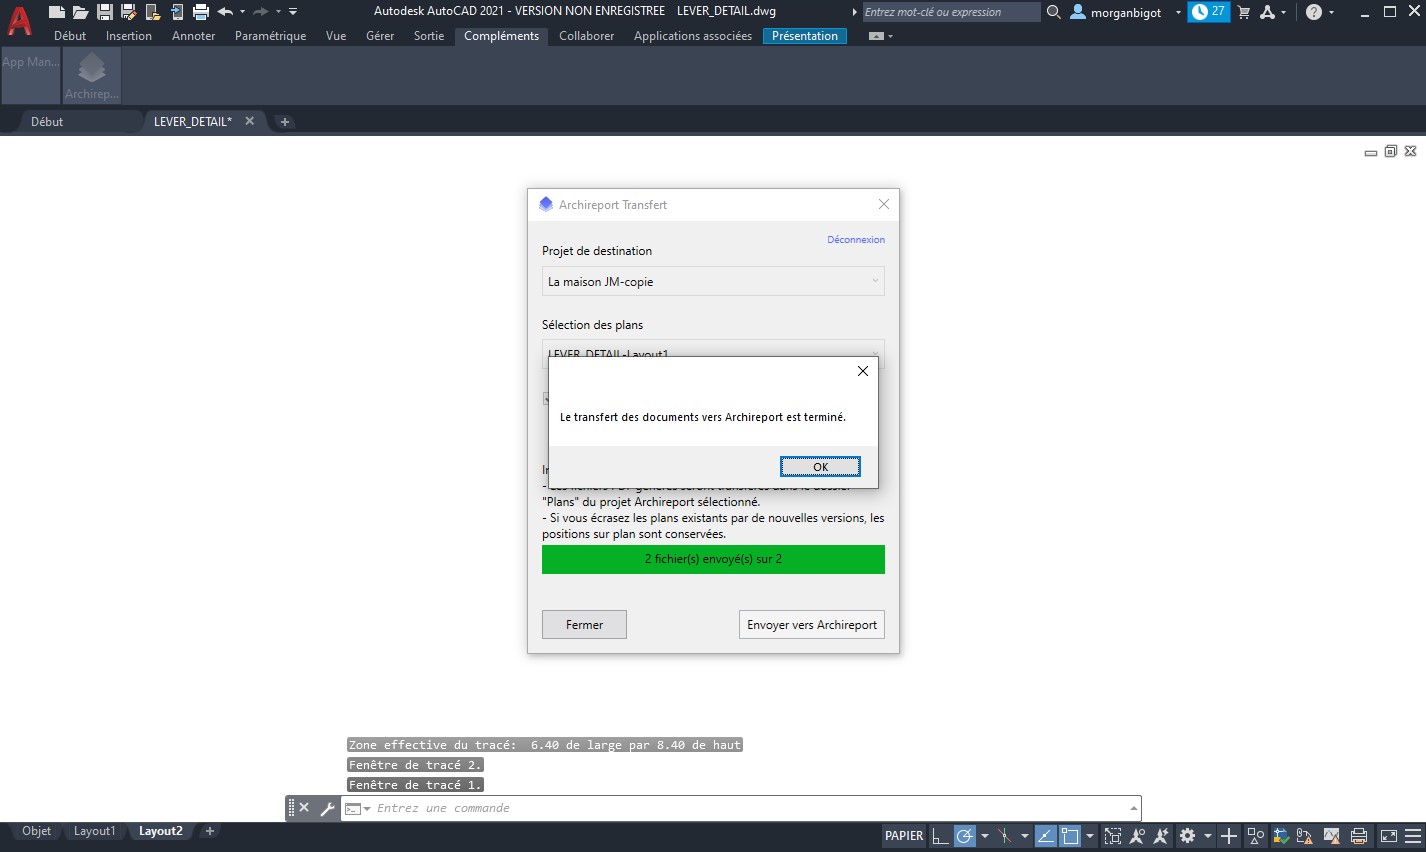Open the Projet de destination dropdown
The width and height of the screenshot is (1426, 852).
(713, 281)
